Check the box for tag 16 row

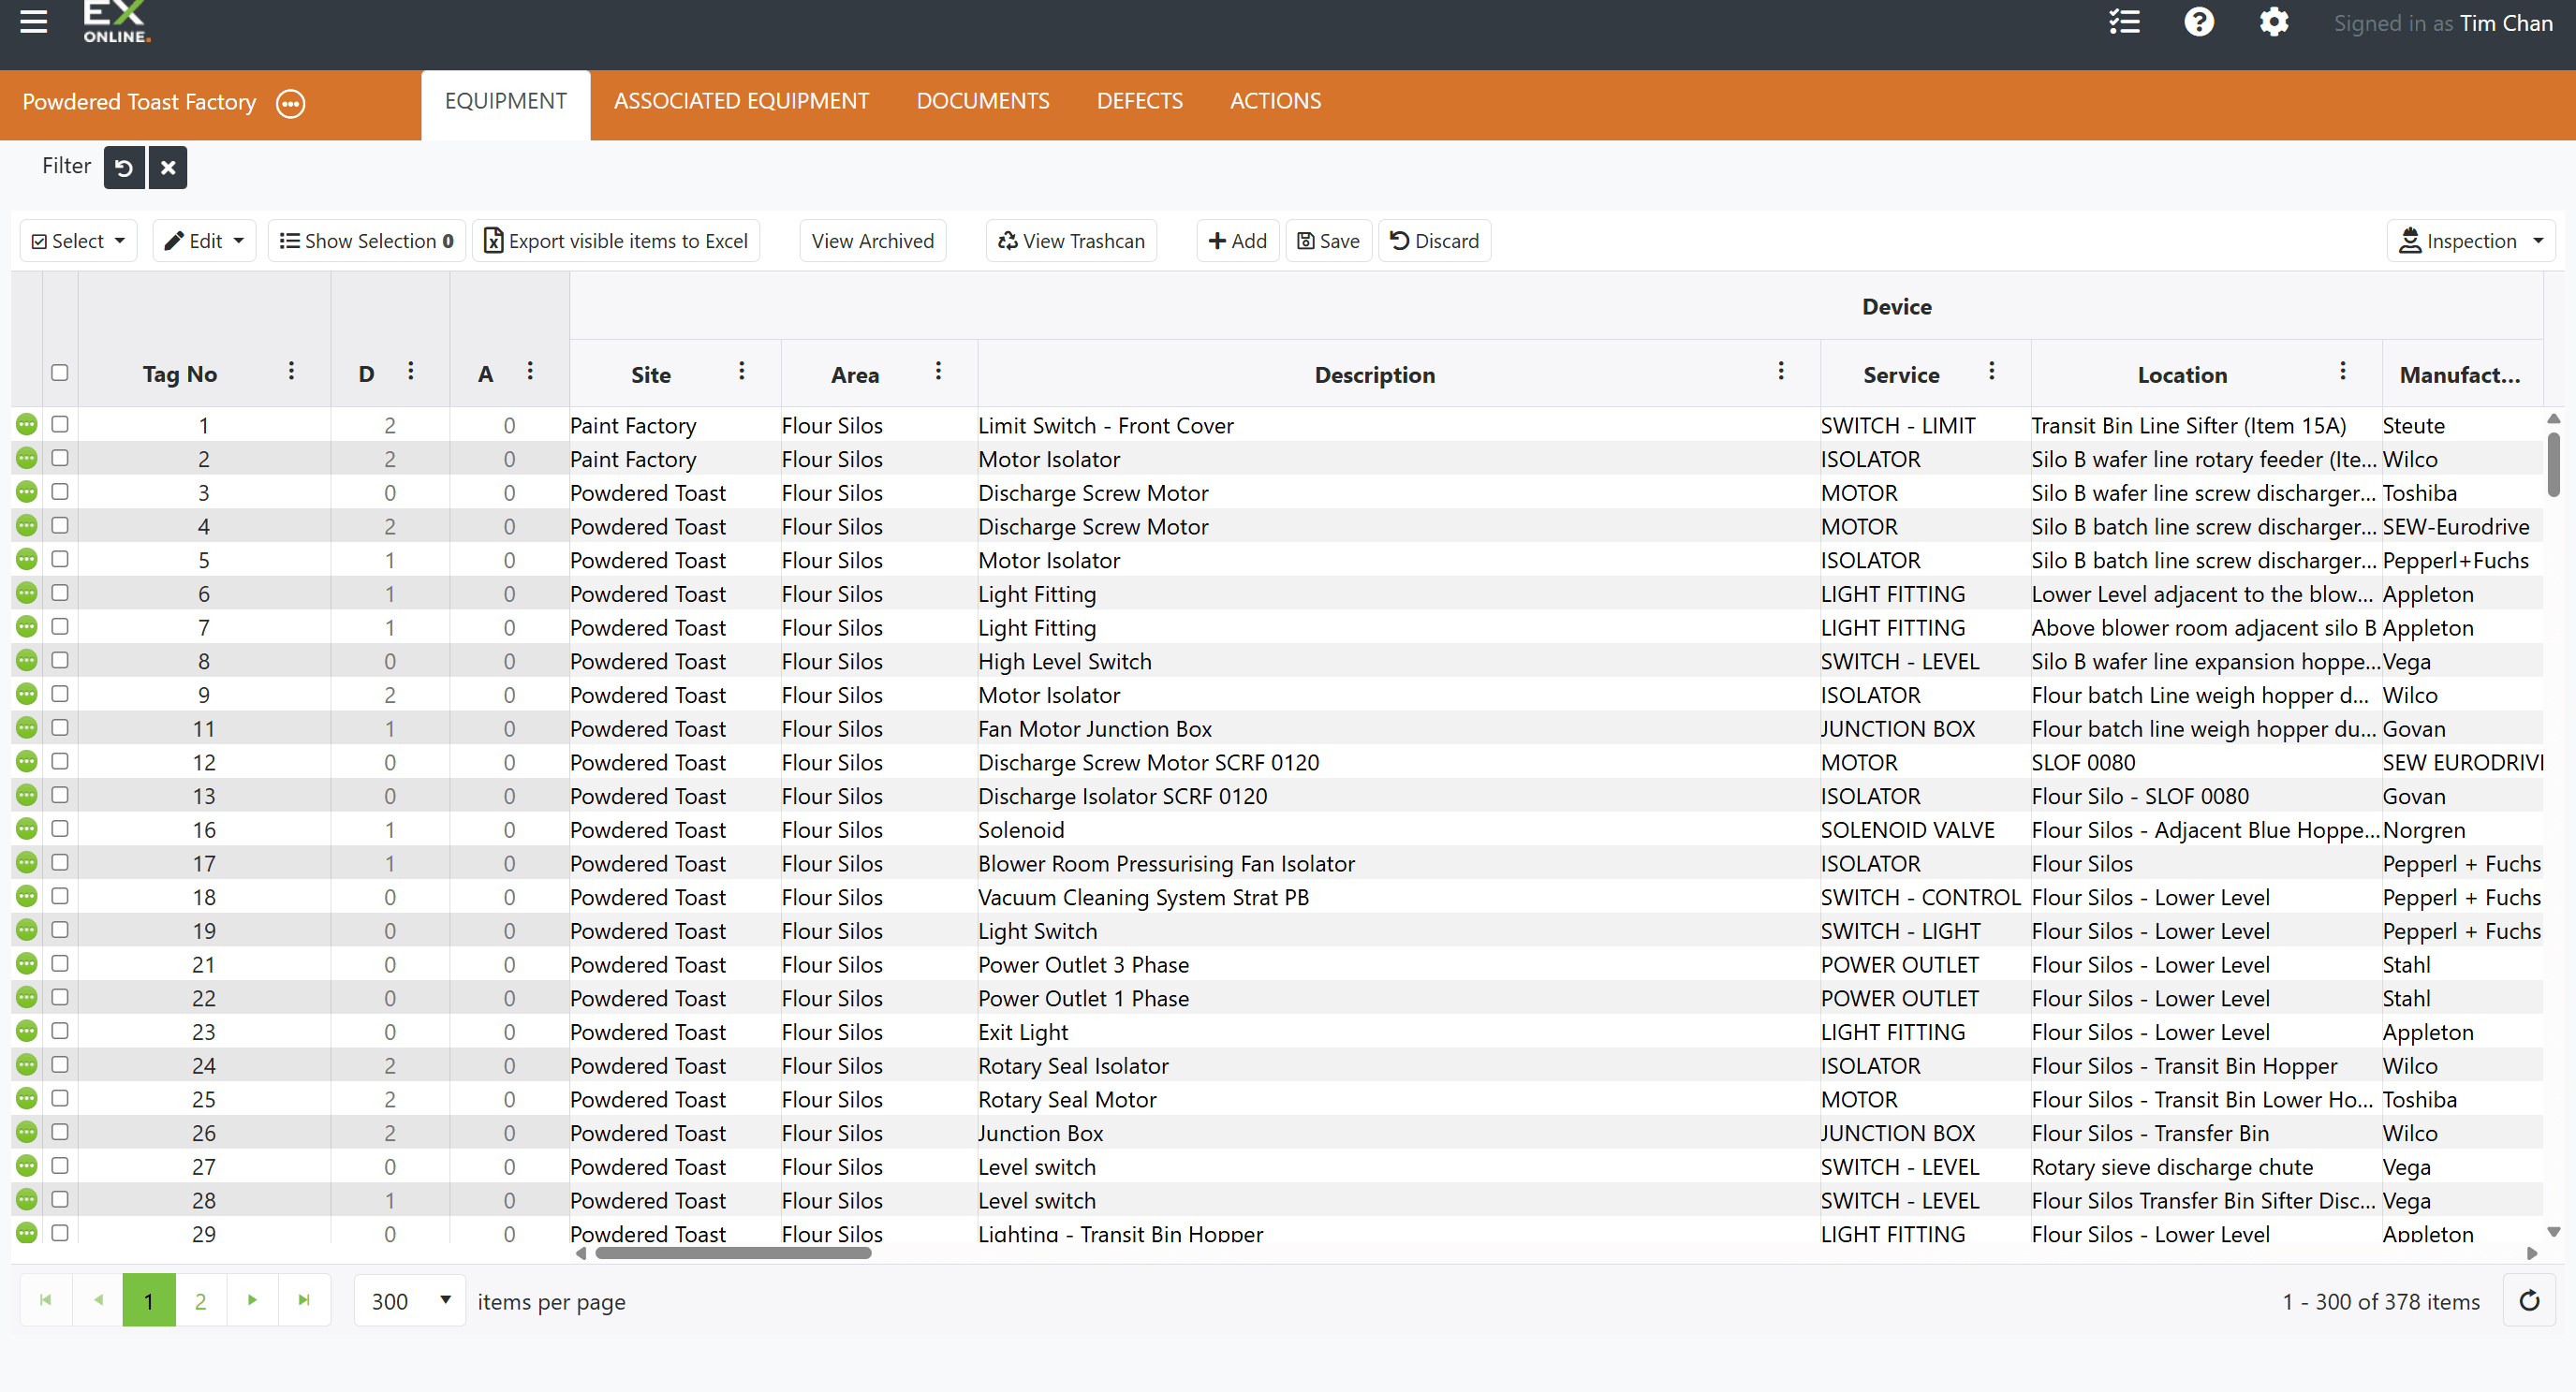(x=60, y=829)
